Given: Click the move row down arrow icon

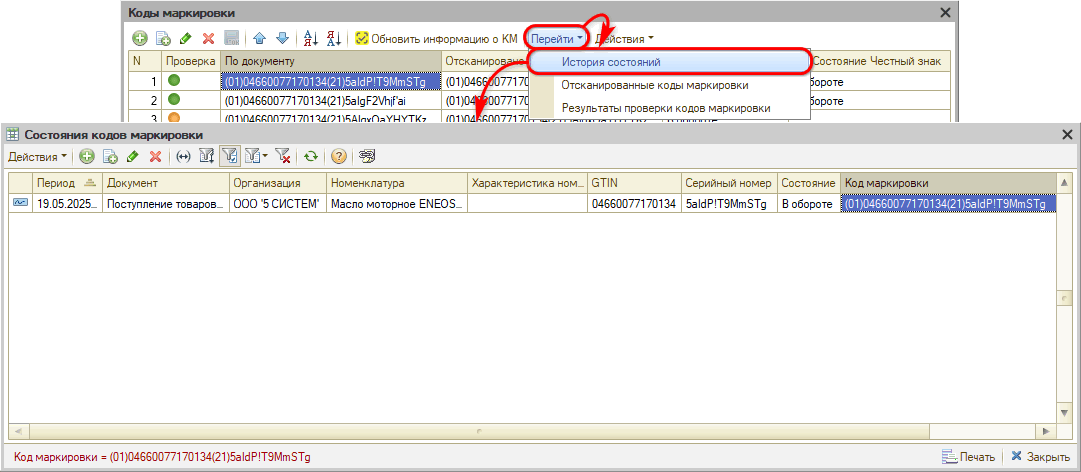Looking at the screenshot, I should point(283,39).
